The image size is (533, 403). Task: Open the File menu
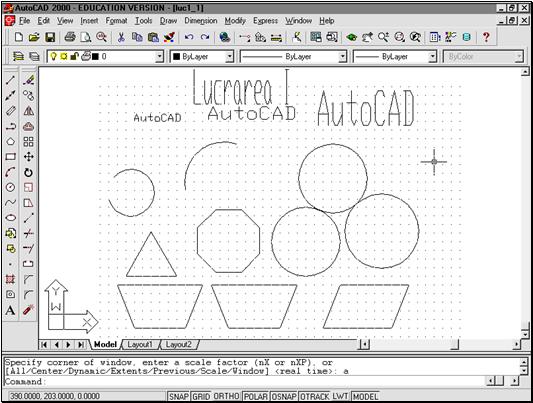24,21
